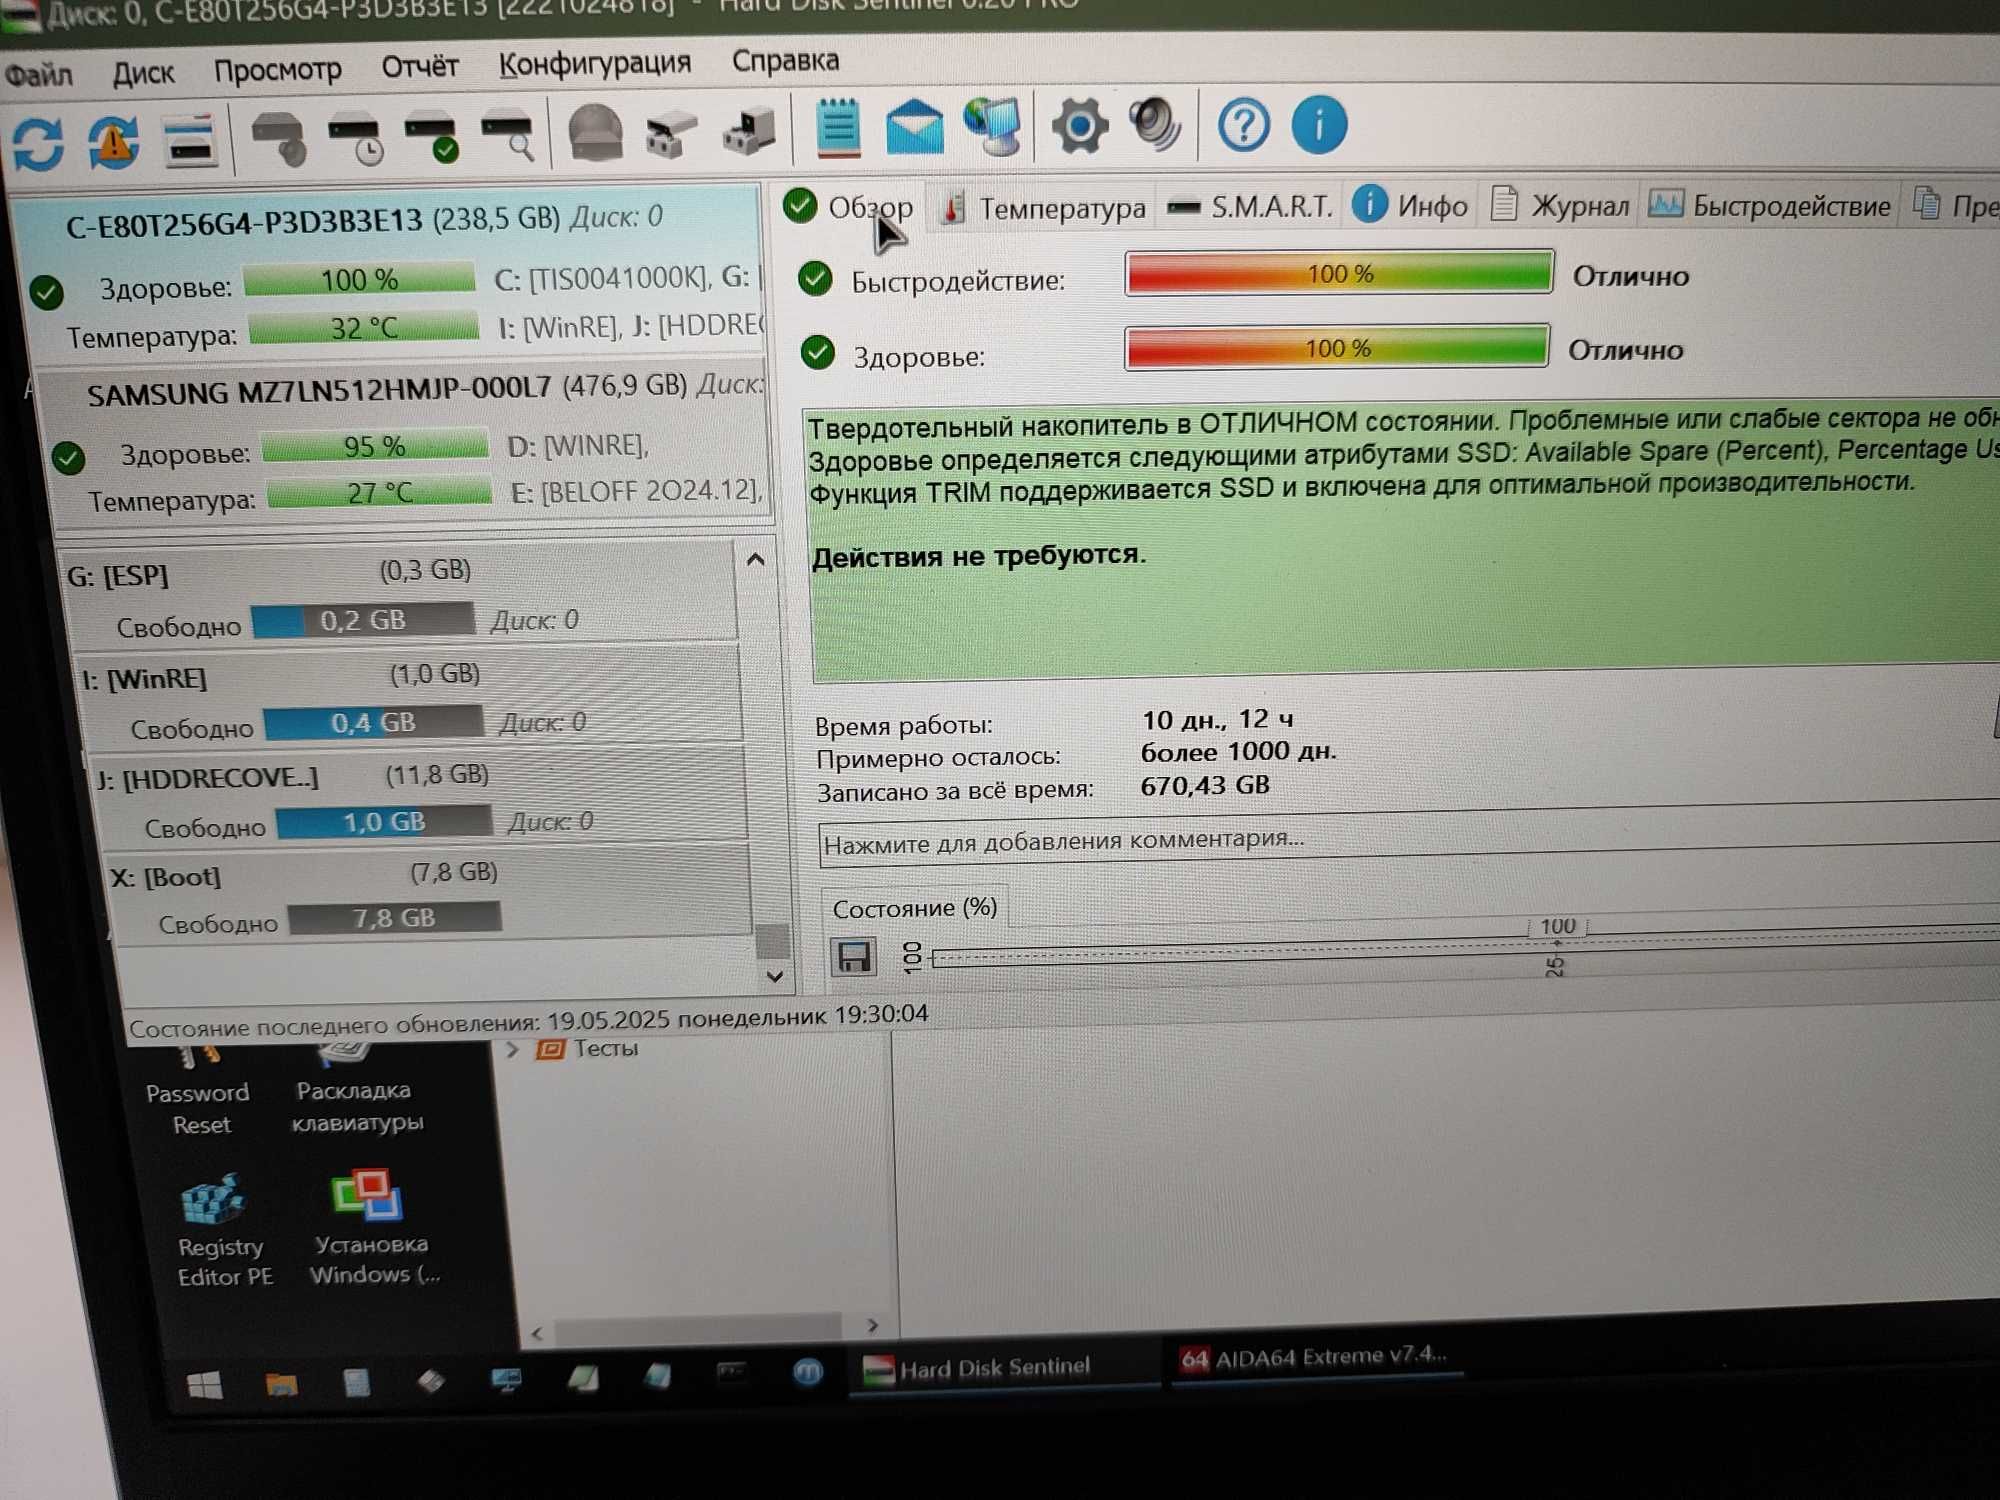Open the gear configuration icon

pyautogui.click(x=1079, y=126)
